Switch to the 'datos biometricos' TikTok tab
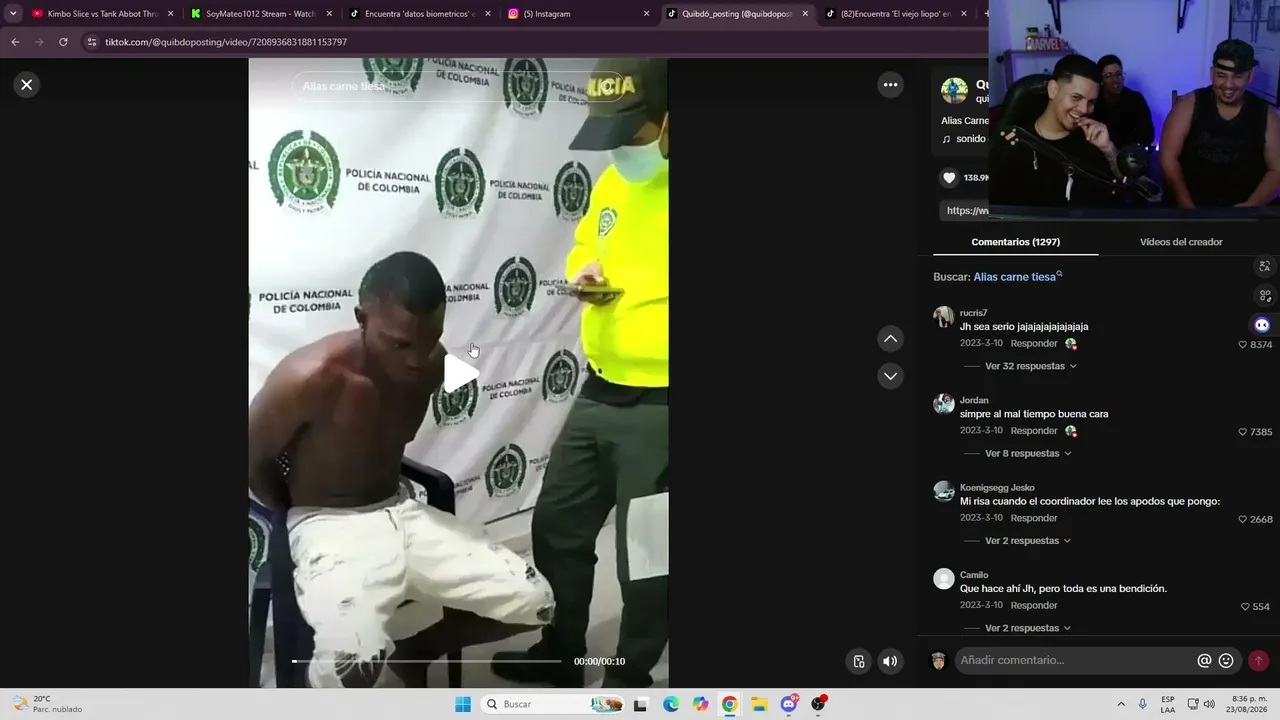Screen dimensions: 1280x720 (418, 14)
